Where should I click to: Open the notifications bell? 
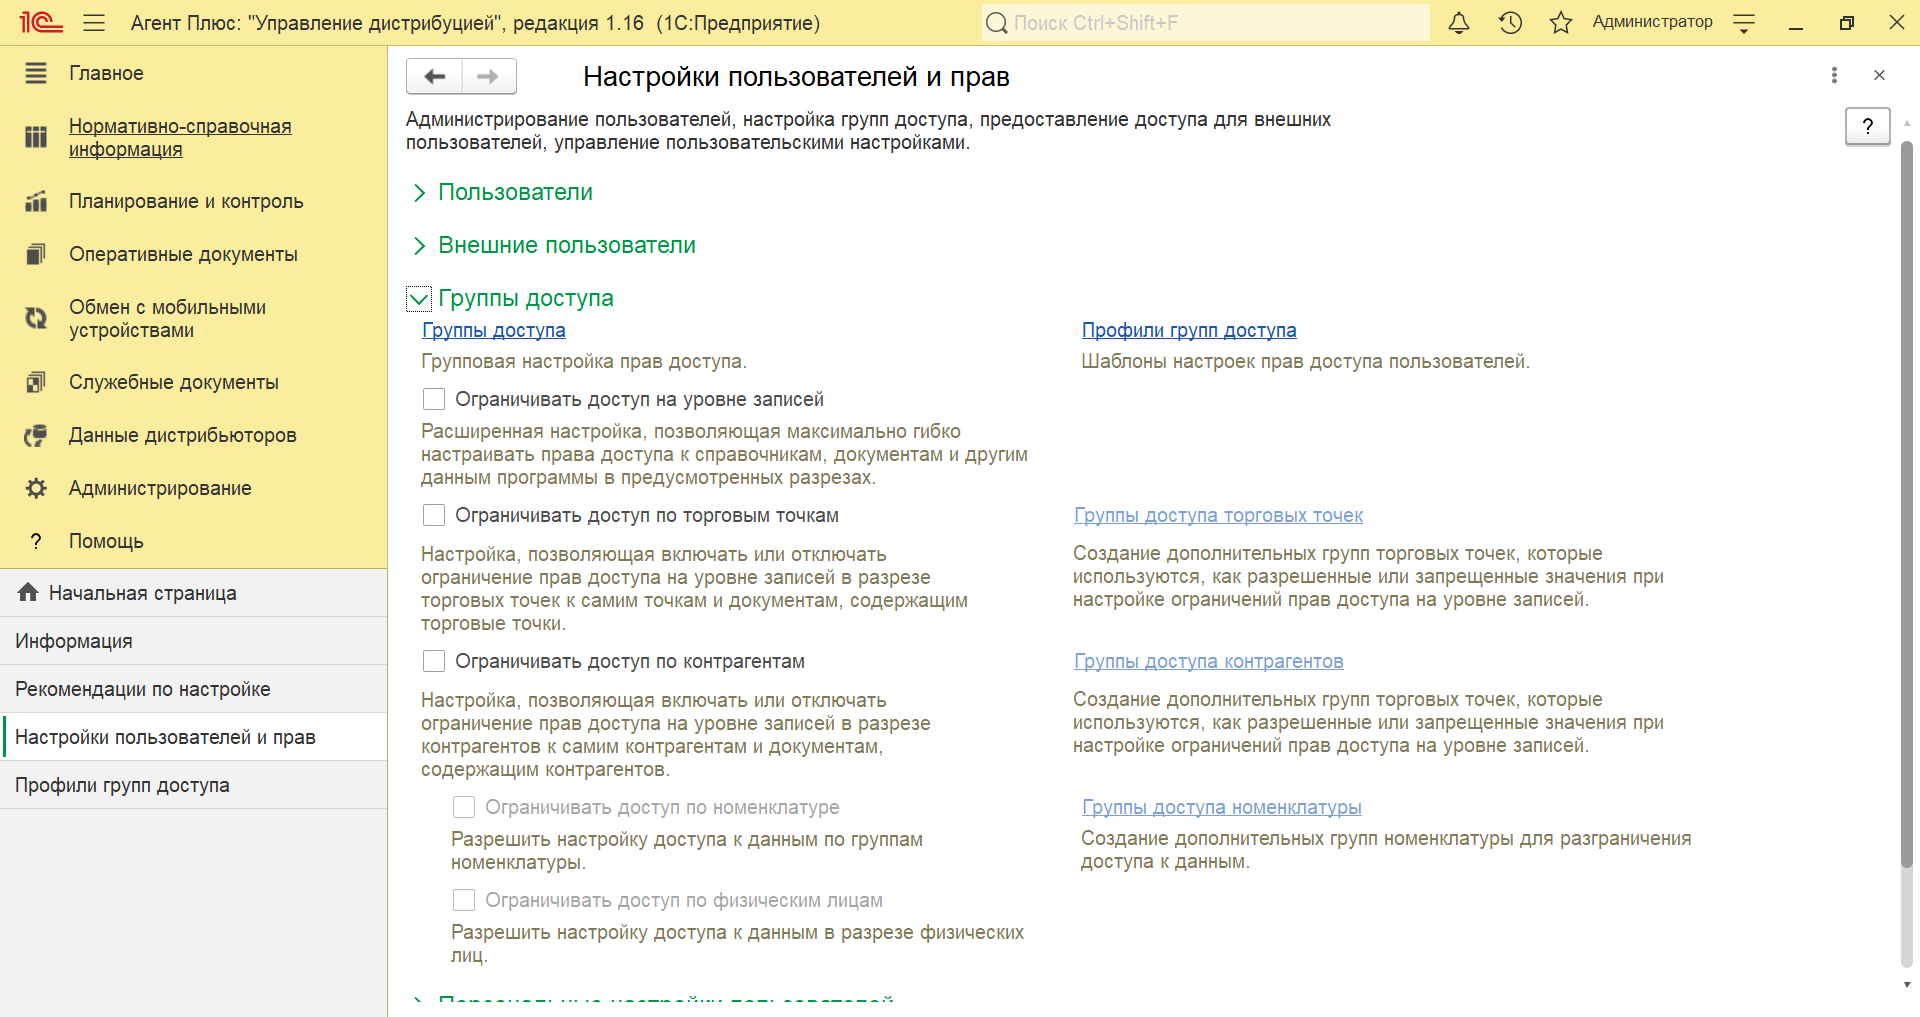point(1459,22)
